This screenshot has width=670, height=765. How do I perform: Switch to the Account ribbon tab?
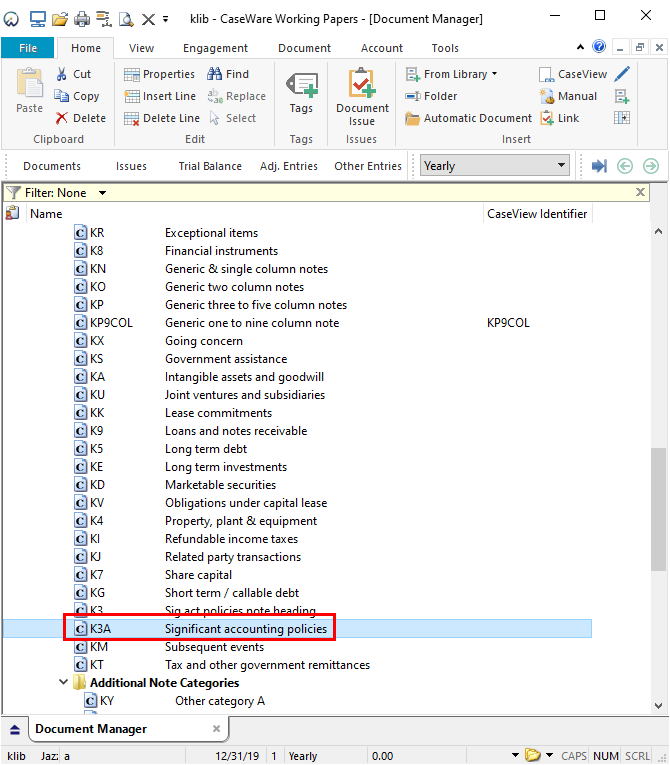(382, 48)
